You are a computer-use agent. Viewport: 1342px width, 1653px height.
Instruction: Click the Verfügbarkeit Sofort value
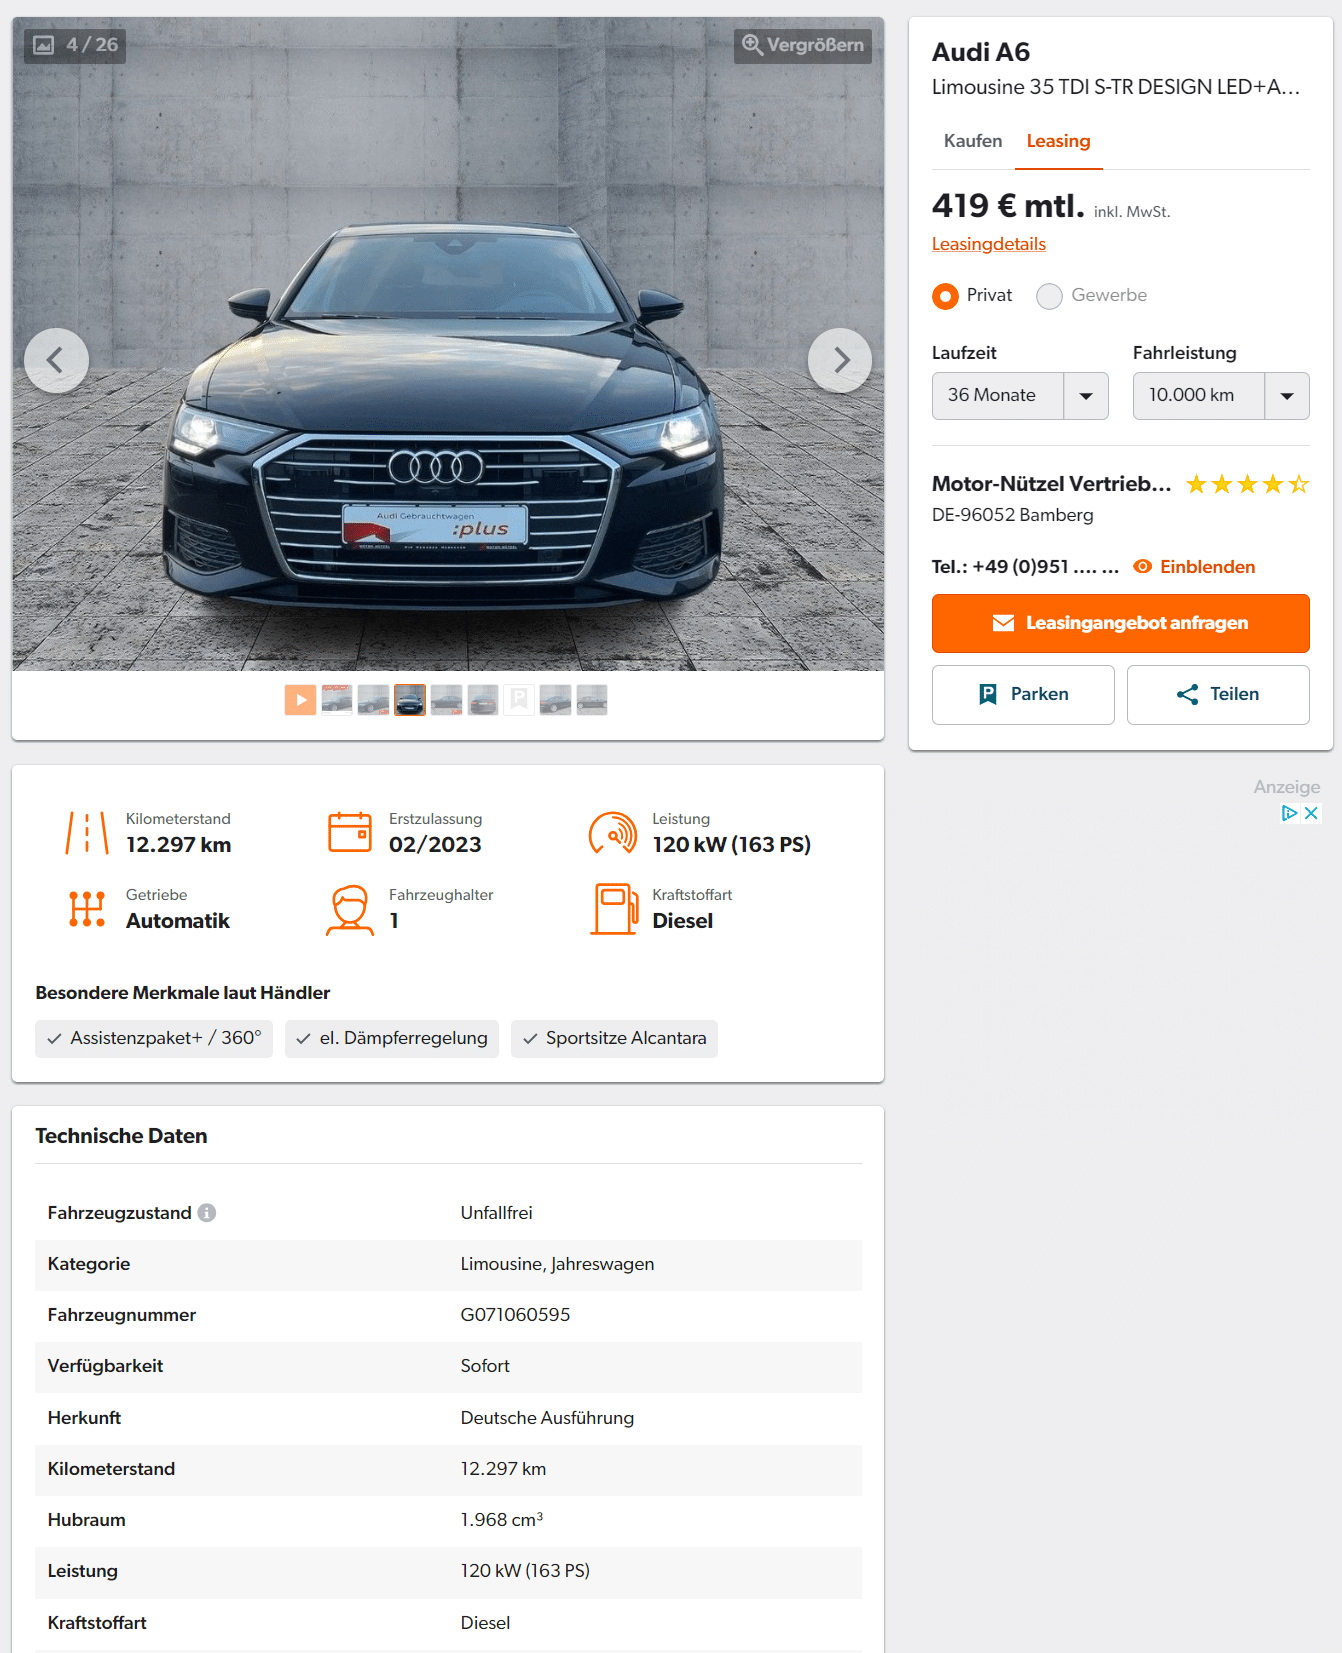click(x=485, y=1366)
